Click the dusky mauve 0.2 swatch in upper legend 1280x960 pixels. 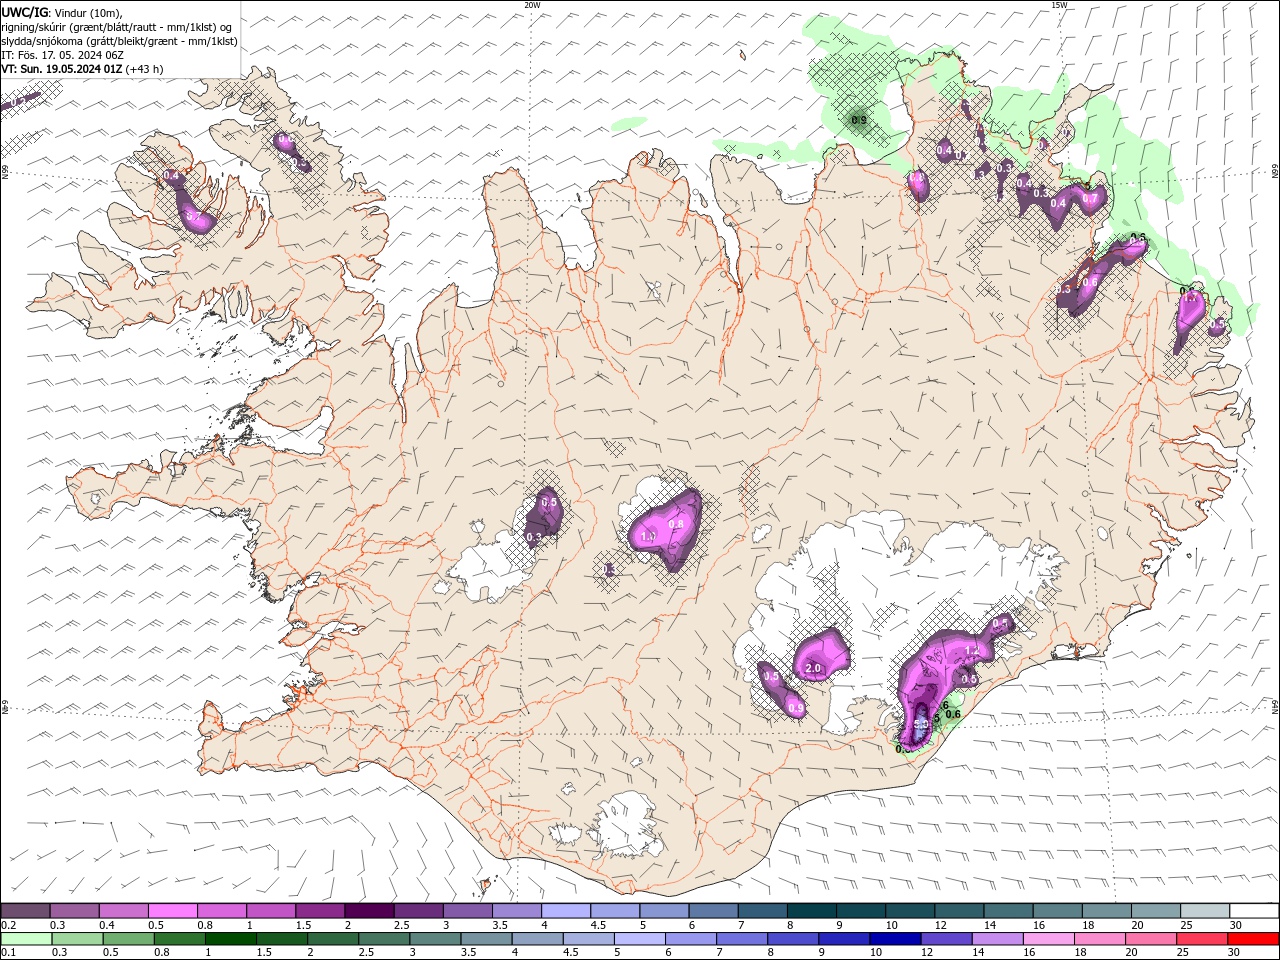[25, 911]
